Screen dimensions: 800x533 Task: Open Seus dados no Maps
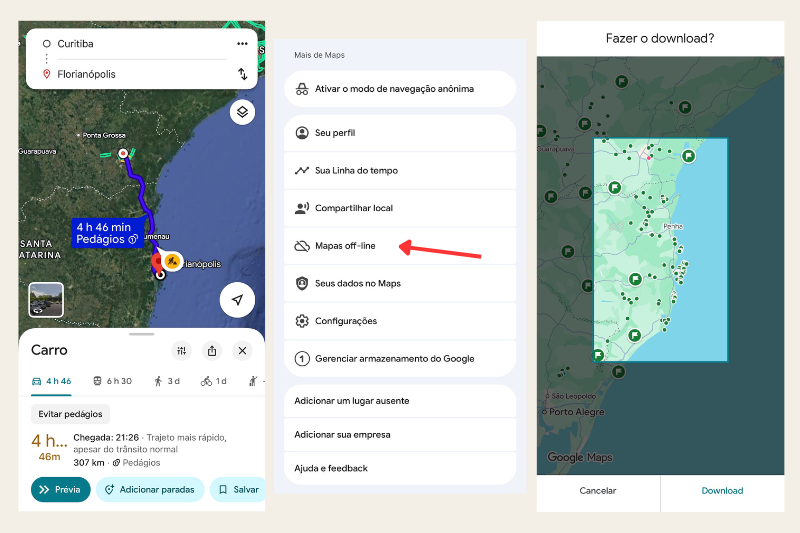point(400,284)
